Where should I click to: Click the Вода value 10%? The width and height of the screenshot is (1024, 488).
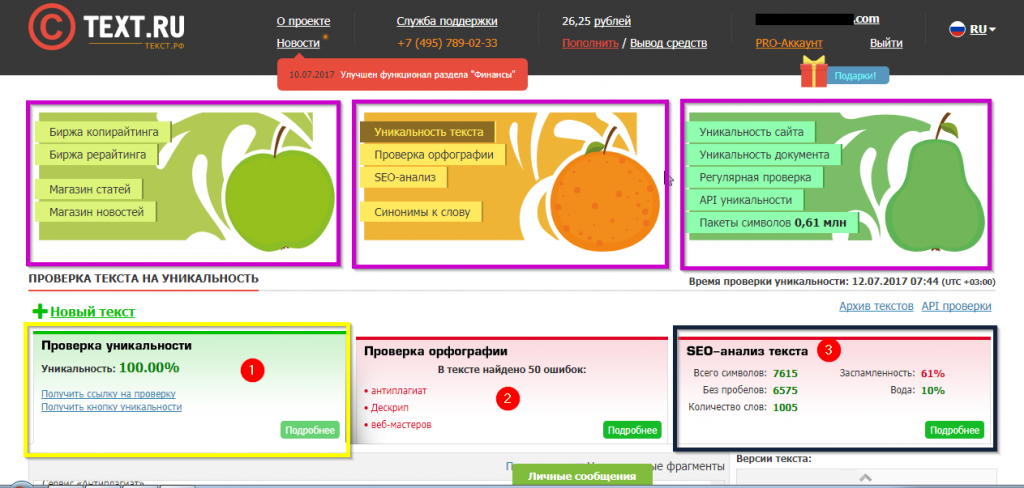933,391
